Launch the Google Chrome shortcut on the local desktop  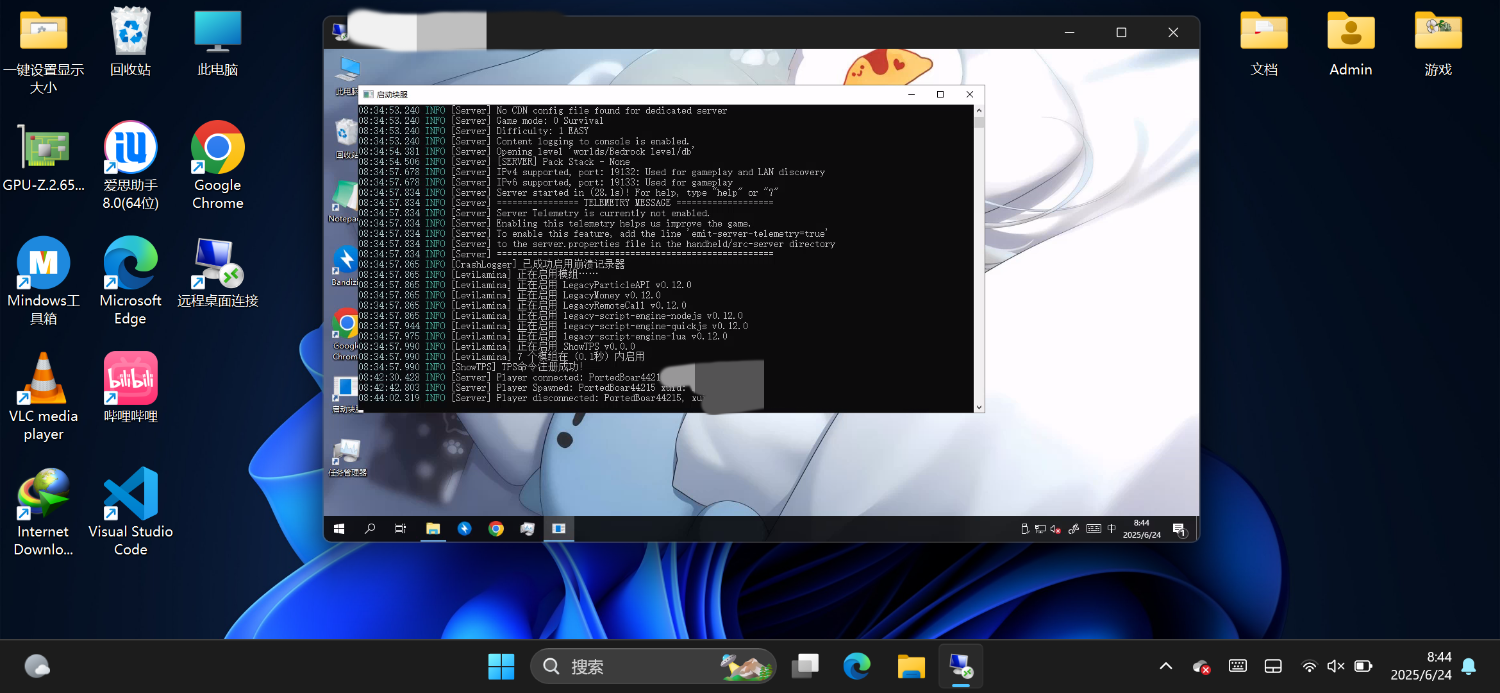click(x=218, y=167)
